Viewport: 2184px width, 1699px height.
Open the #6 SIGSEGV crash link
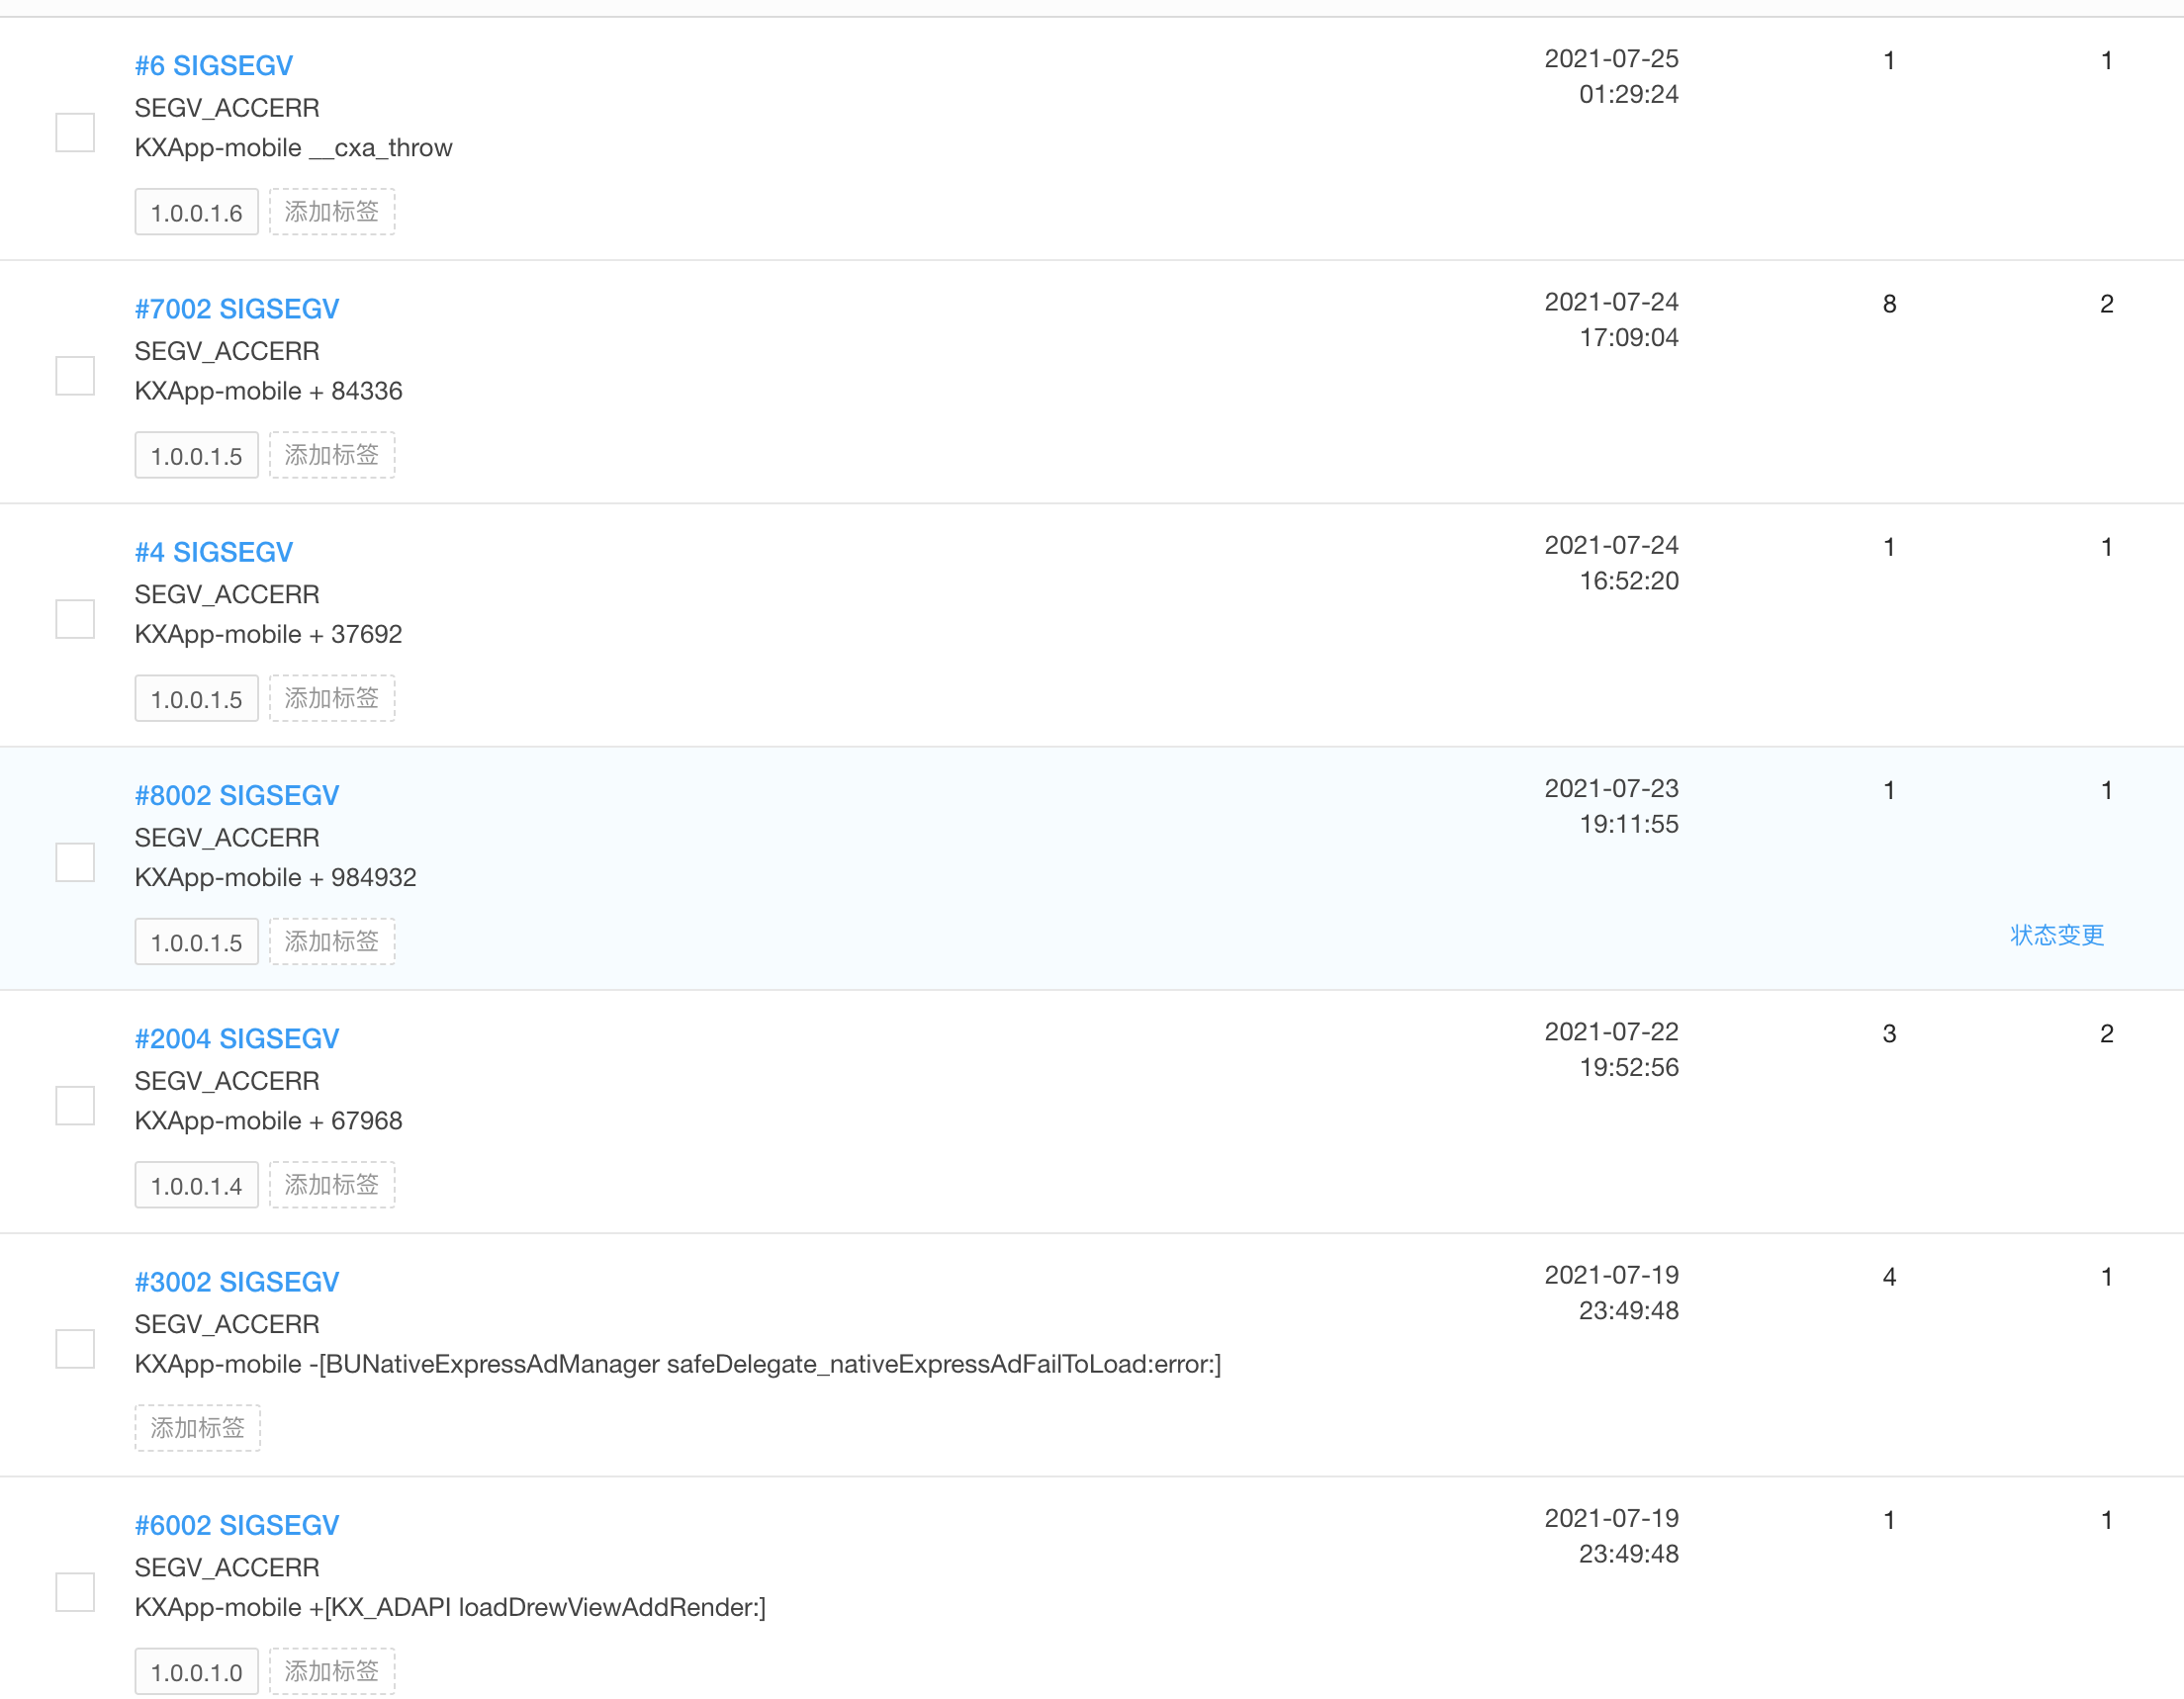tap(214, 66)
